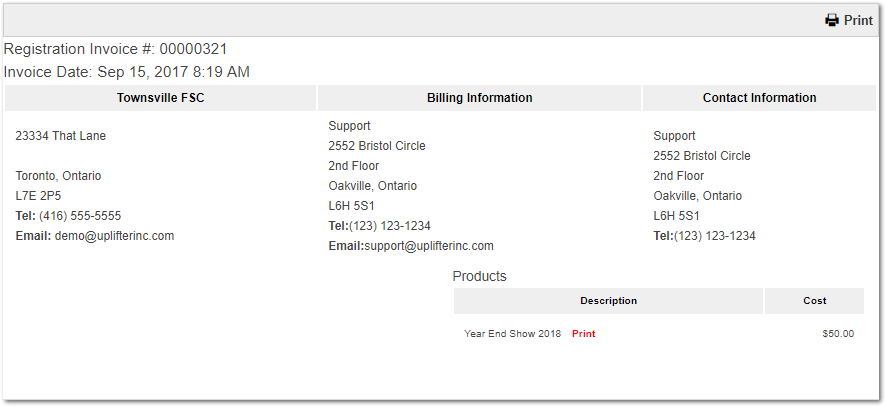886x407 pixels.
Task: Click the printer icon in top bar
Action: (x=831, y=20)
